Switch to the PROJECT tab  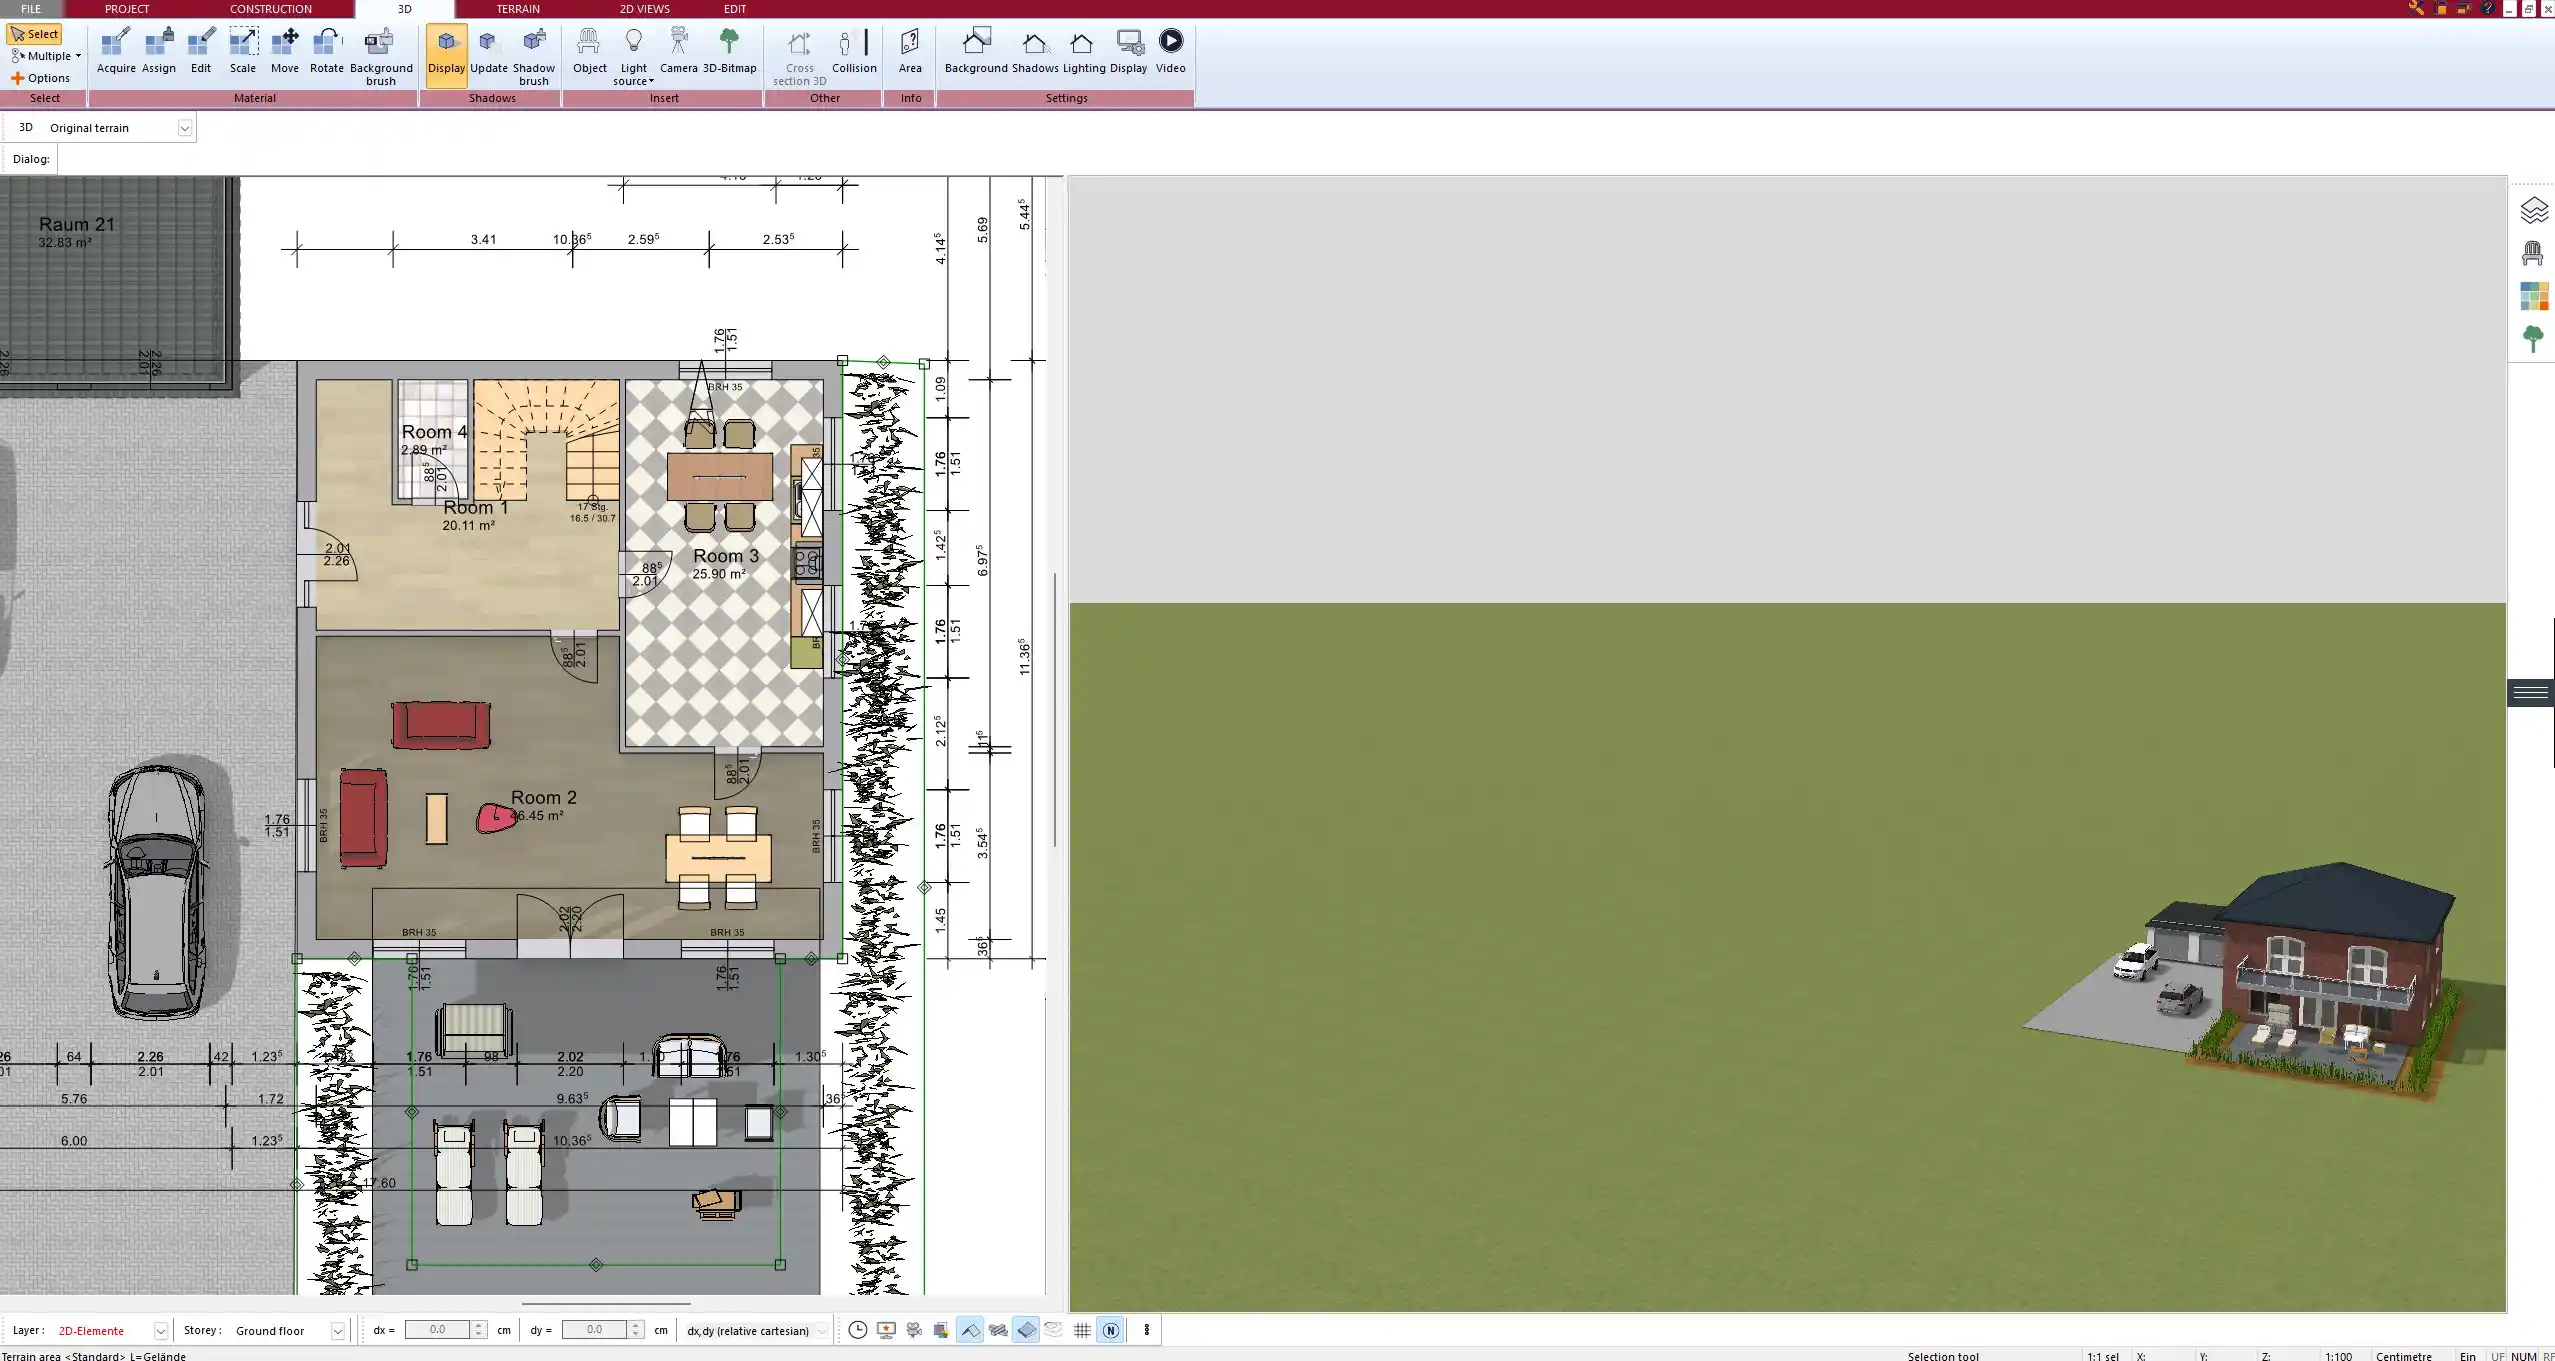click(x=127, y=9)
